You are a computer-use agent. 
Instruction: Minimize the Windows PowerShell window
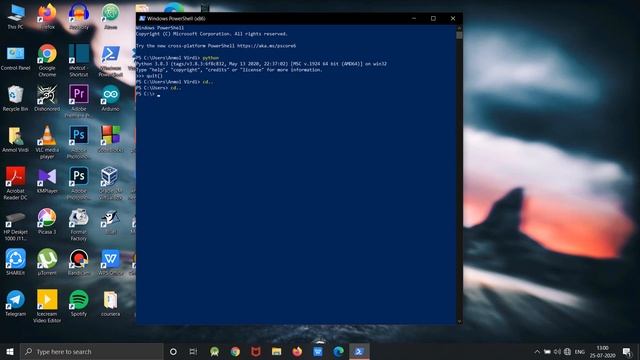click(x=414, y=18)
